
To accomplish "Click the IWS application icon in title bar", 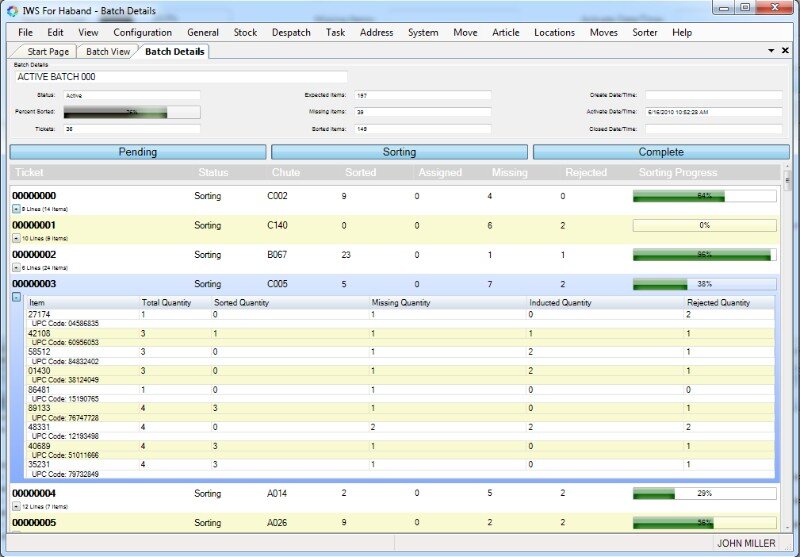I will (10, 10).
